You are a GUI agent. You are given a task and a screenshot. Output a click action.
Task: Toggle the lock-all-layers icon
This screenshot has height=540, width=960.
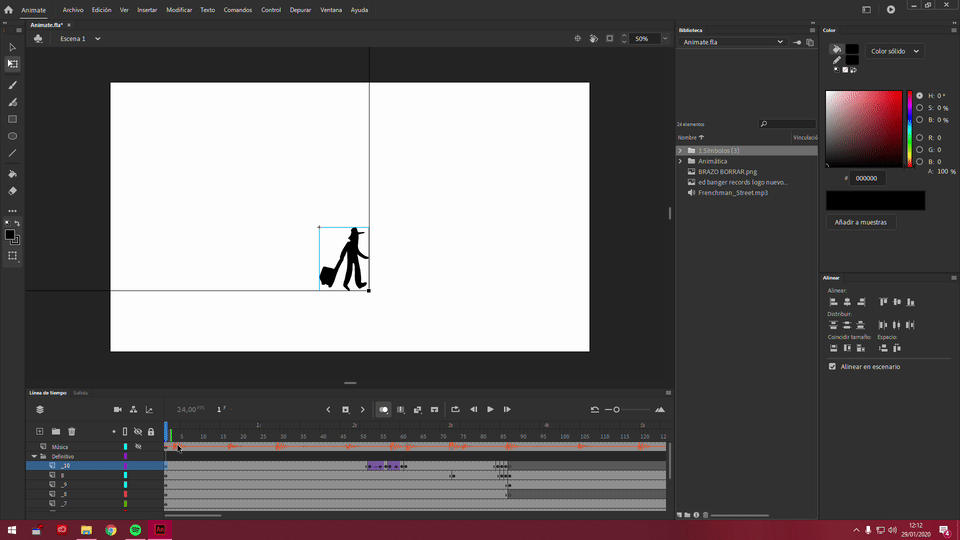click(x=151, y=432)
